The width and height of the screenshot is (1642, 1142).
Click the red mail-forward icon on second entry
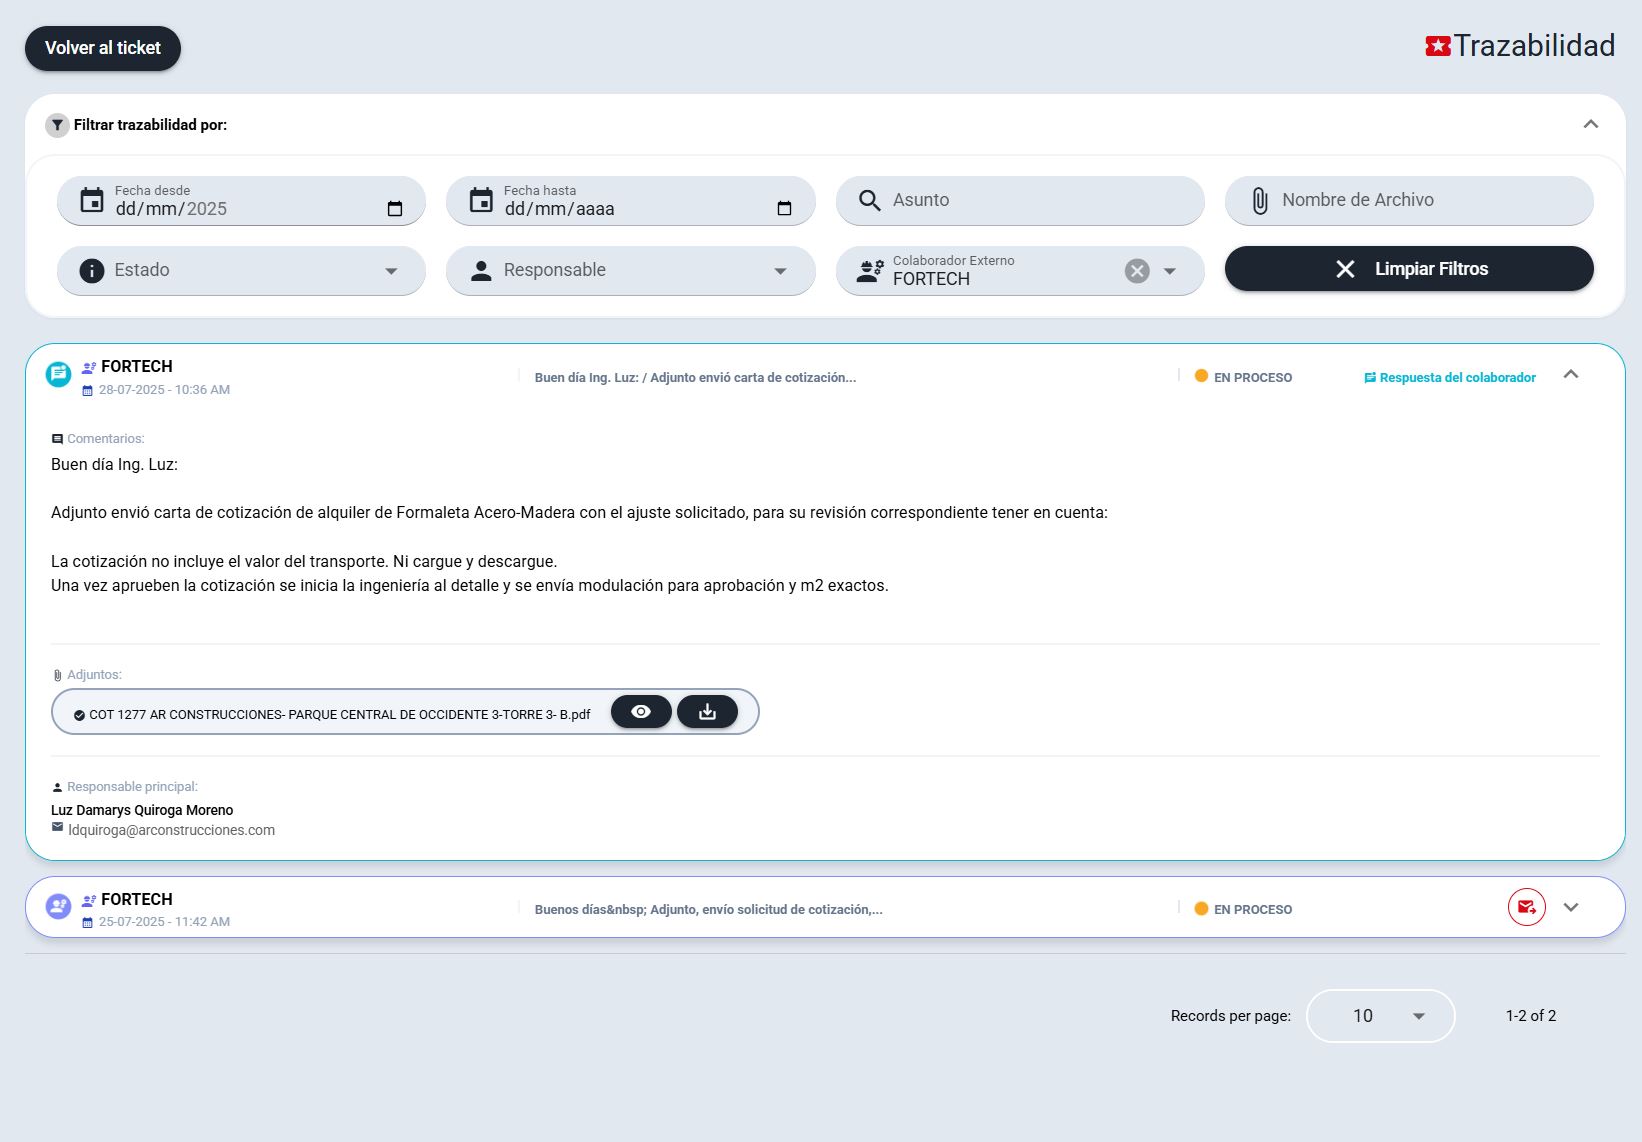(1526, 907)
